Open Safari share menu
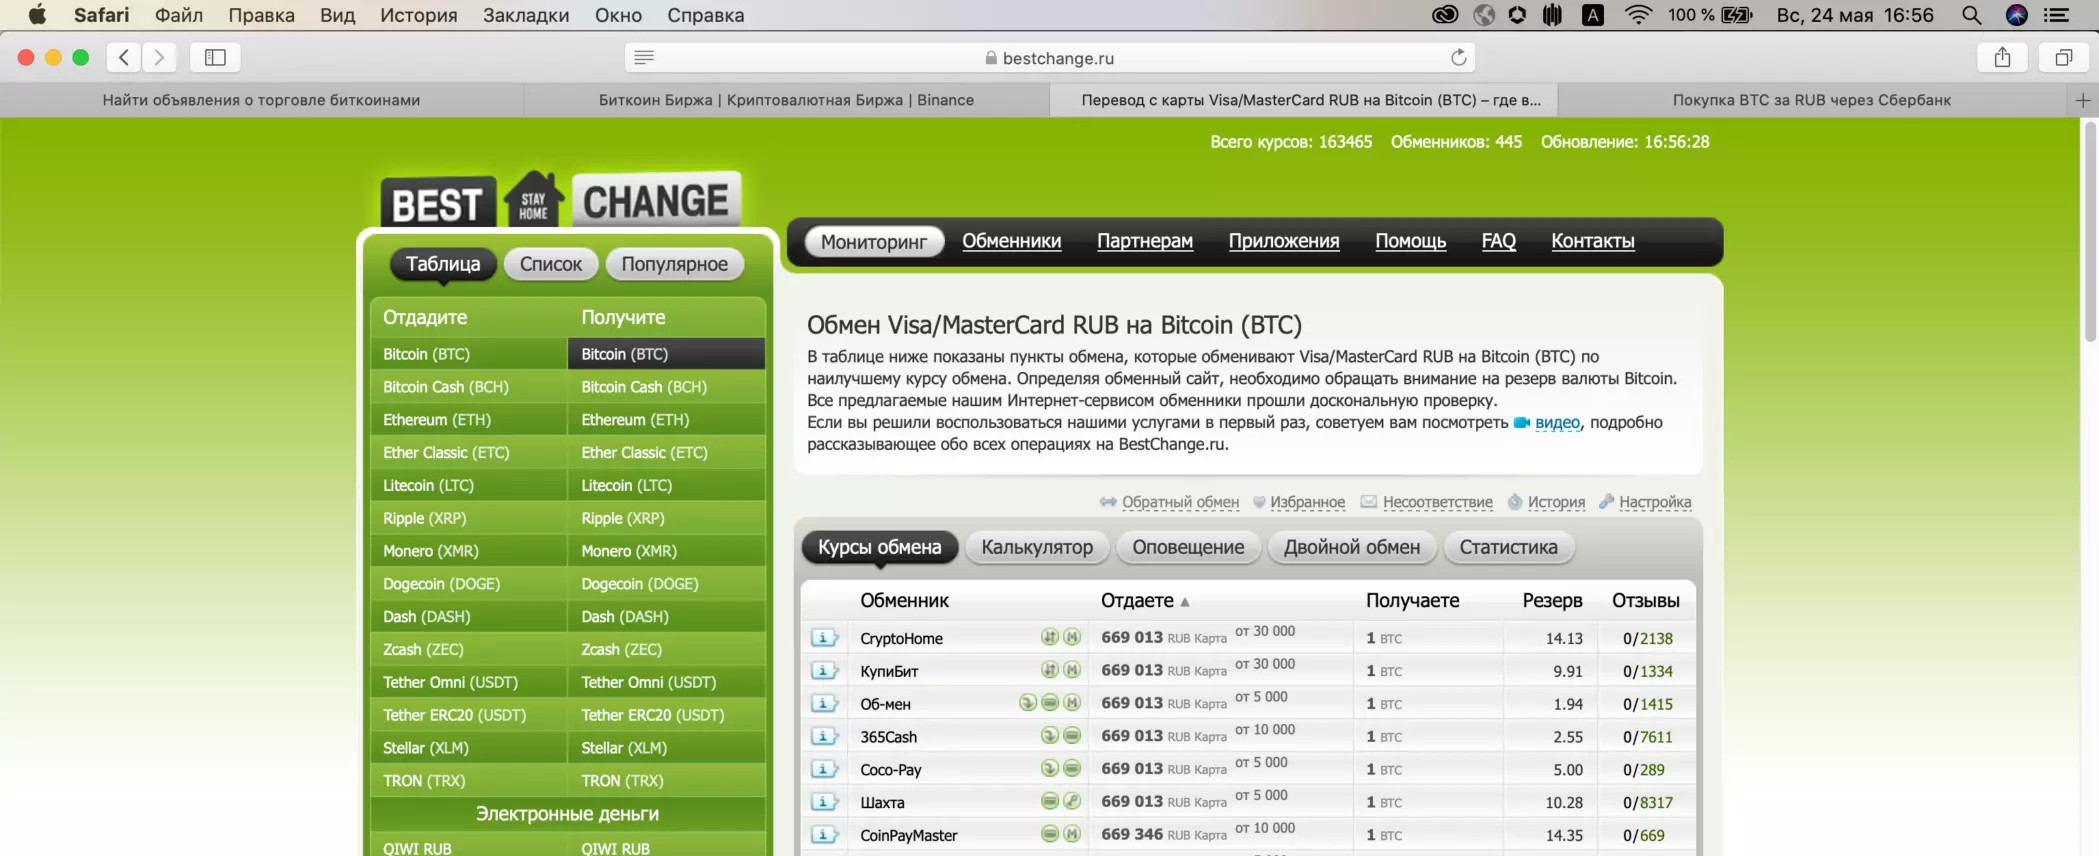Viewport: 2099px width, 856px height. [x=2002, y=57]
